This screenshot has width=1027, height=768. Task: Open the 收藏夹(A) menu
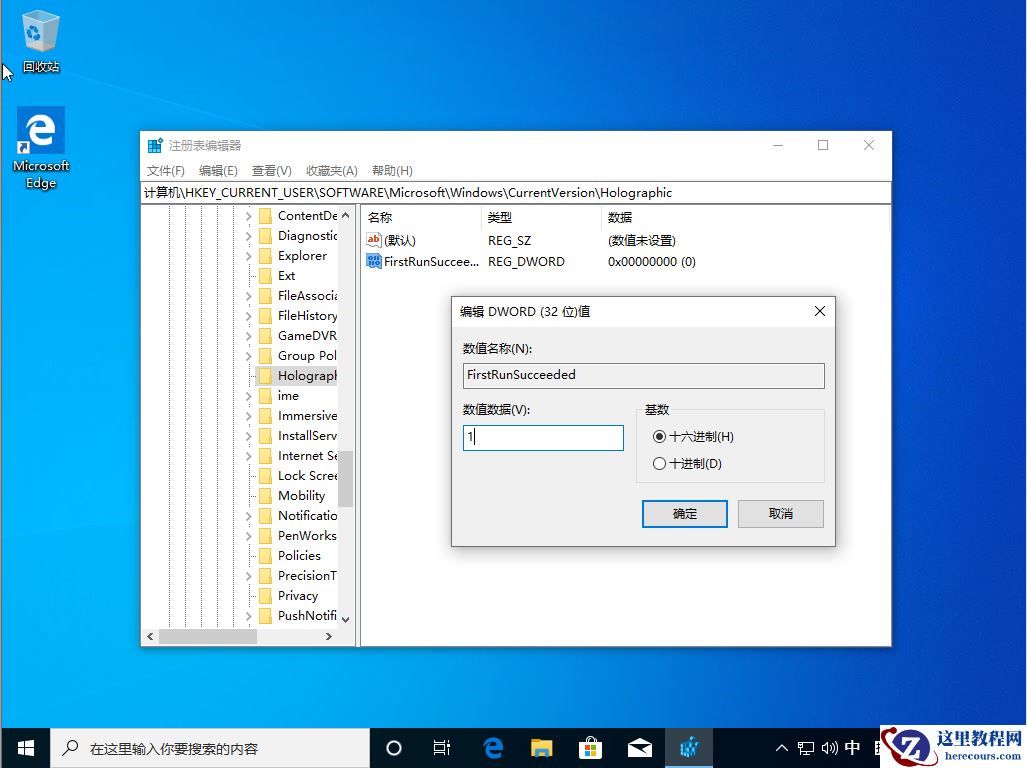pyautogui.click(x=331, y=170)
